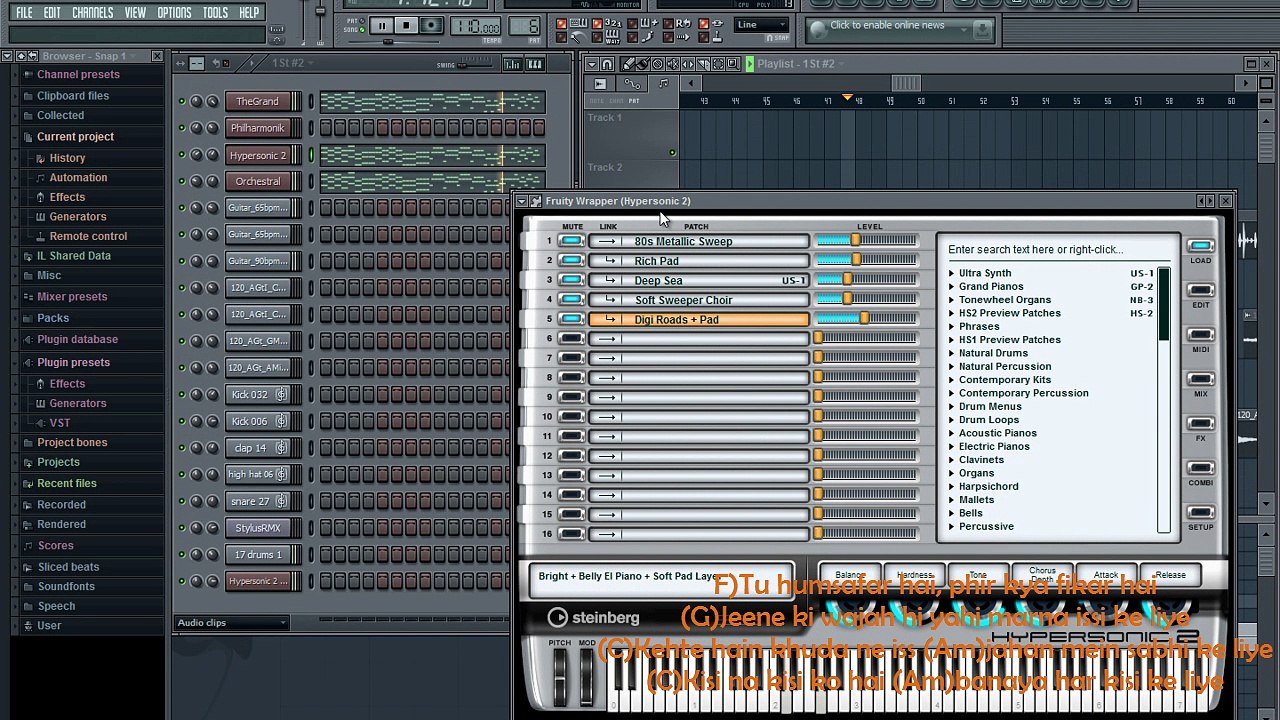Viewport: 1280px width, 720px height.
Task: Click the step sequencer keyboard editor icon
Action: [535, 64]
